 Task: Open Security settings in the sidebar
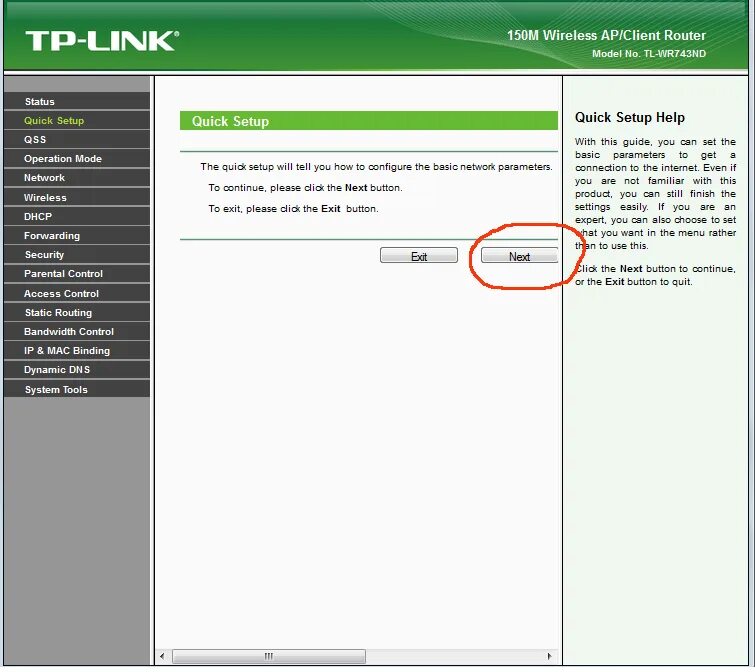[77, 255]
